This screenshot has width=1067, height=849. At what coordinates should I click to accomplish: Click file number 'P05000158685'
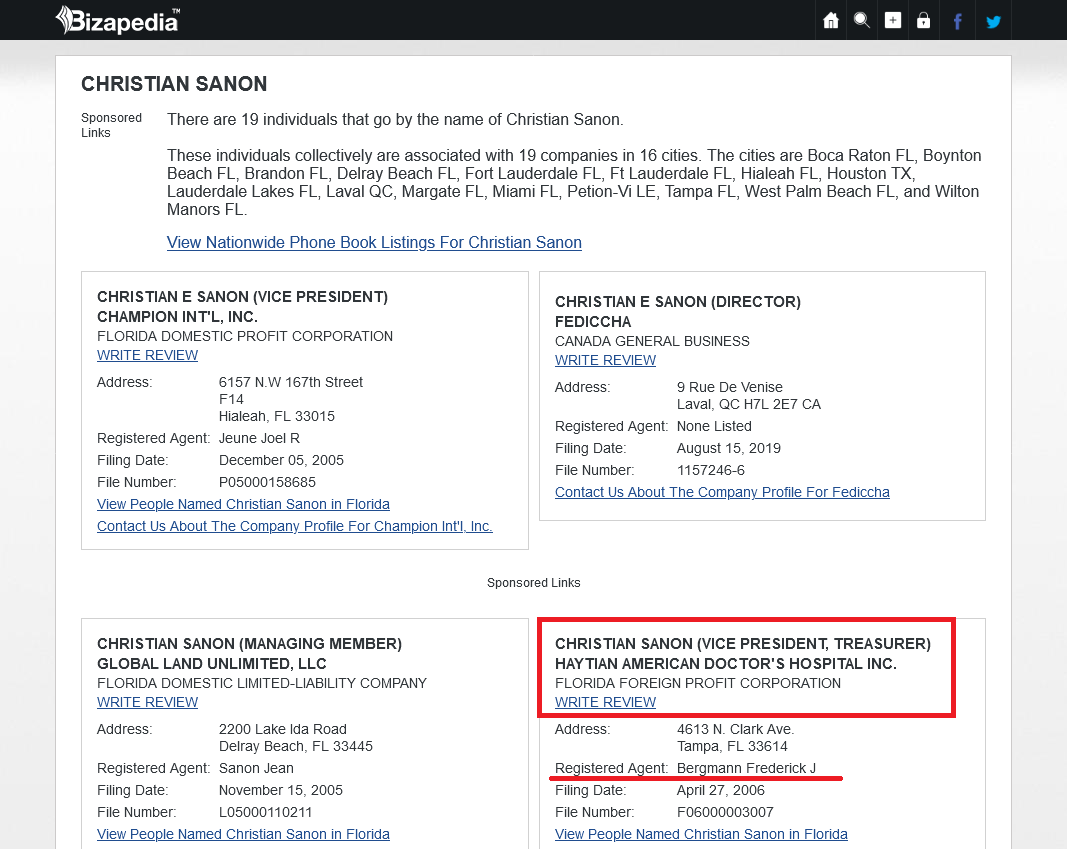tap(267, 482)
